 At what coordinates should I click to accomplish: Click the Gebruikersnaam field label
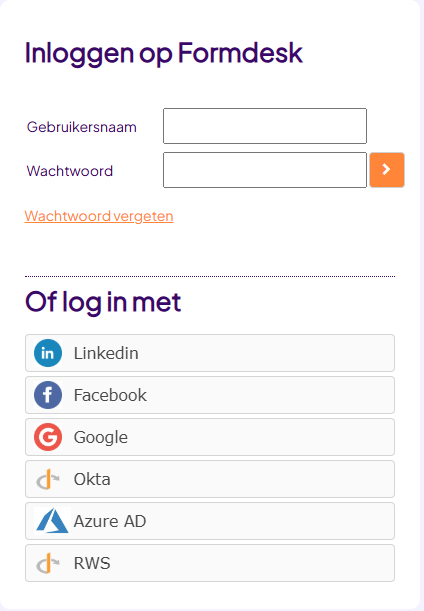click(x=81, y=127)
